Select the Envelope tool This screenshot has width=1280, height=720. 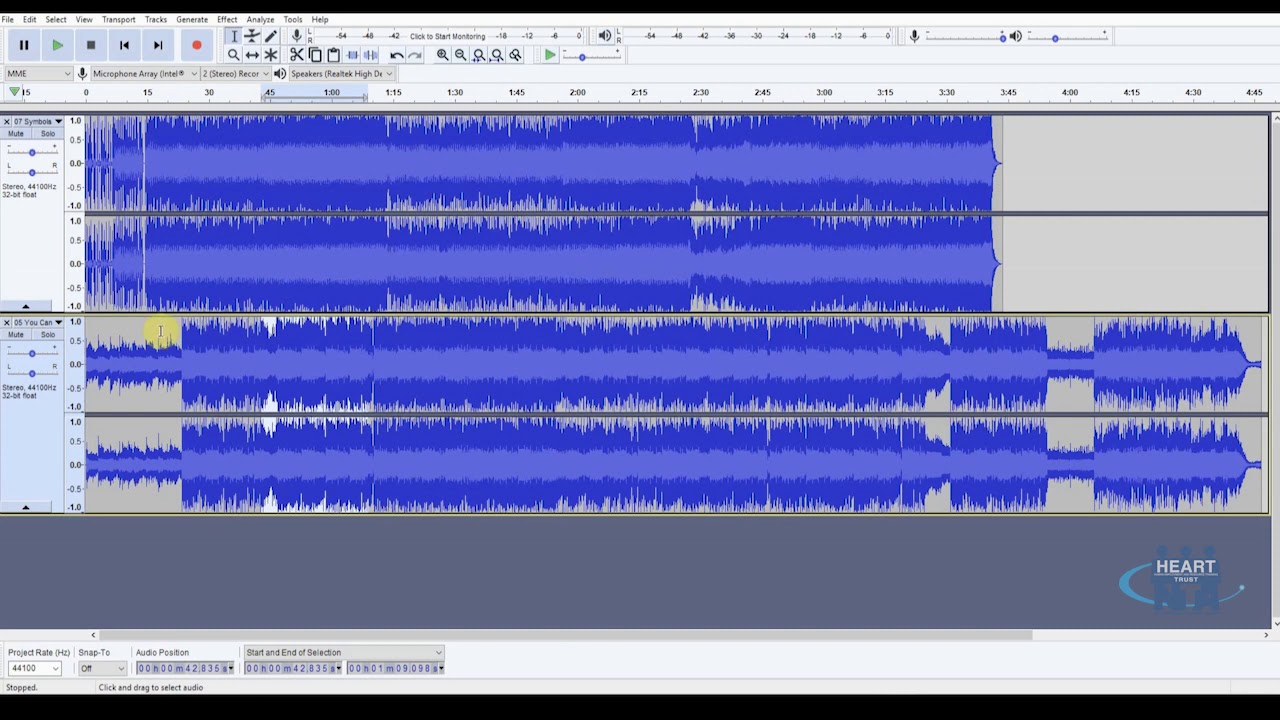[x=252, y=36]
